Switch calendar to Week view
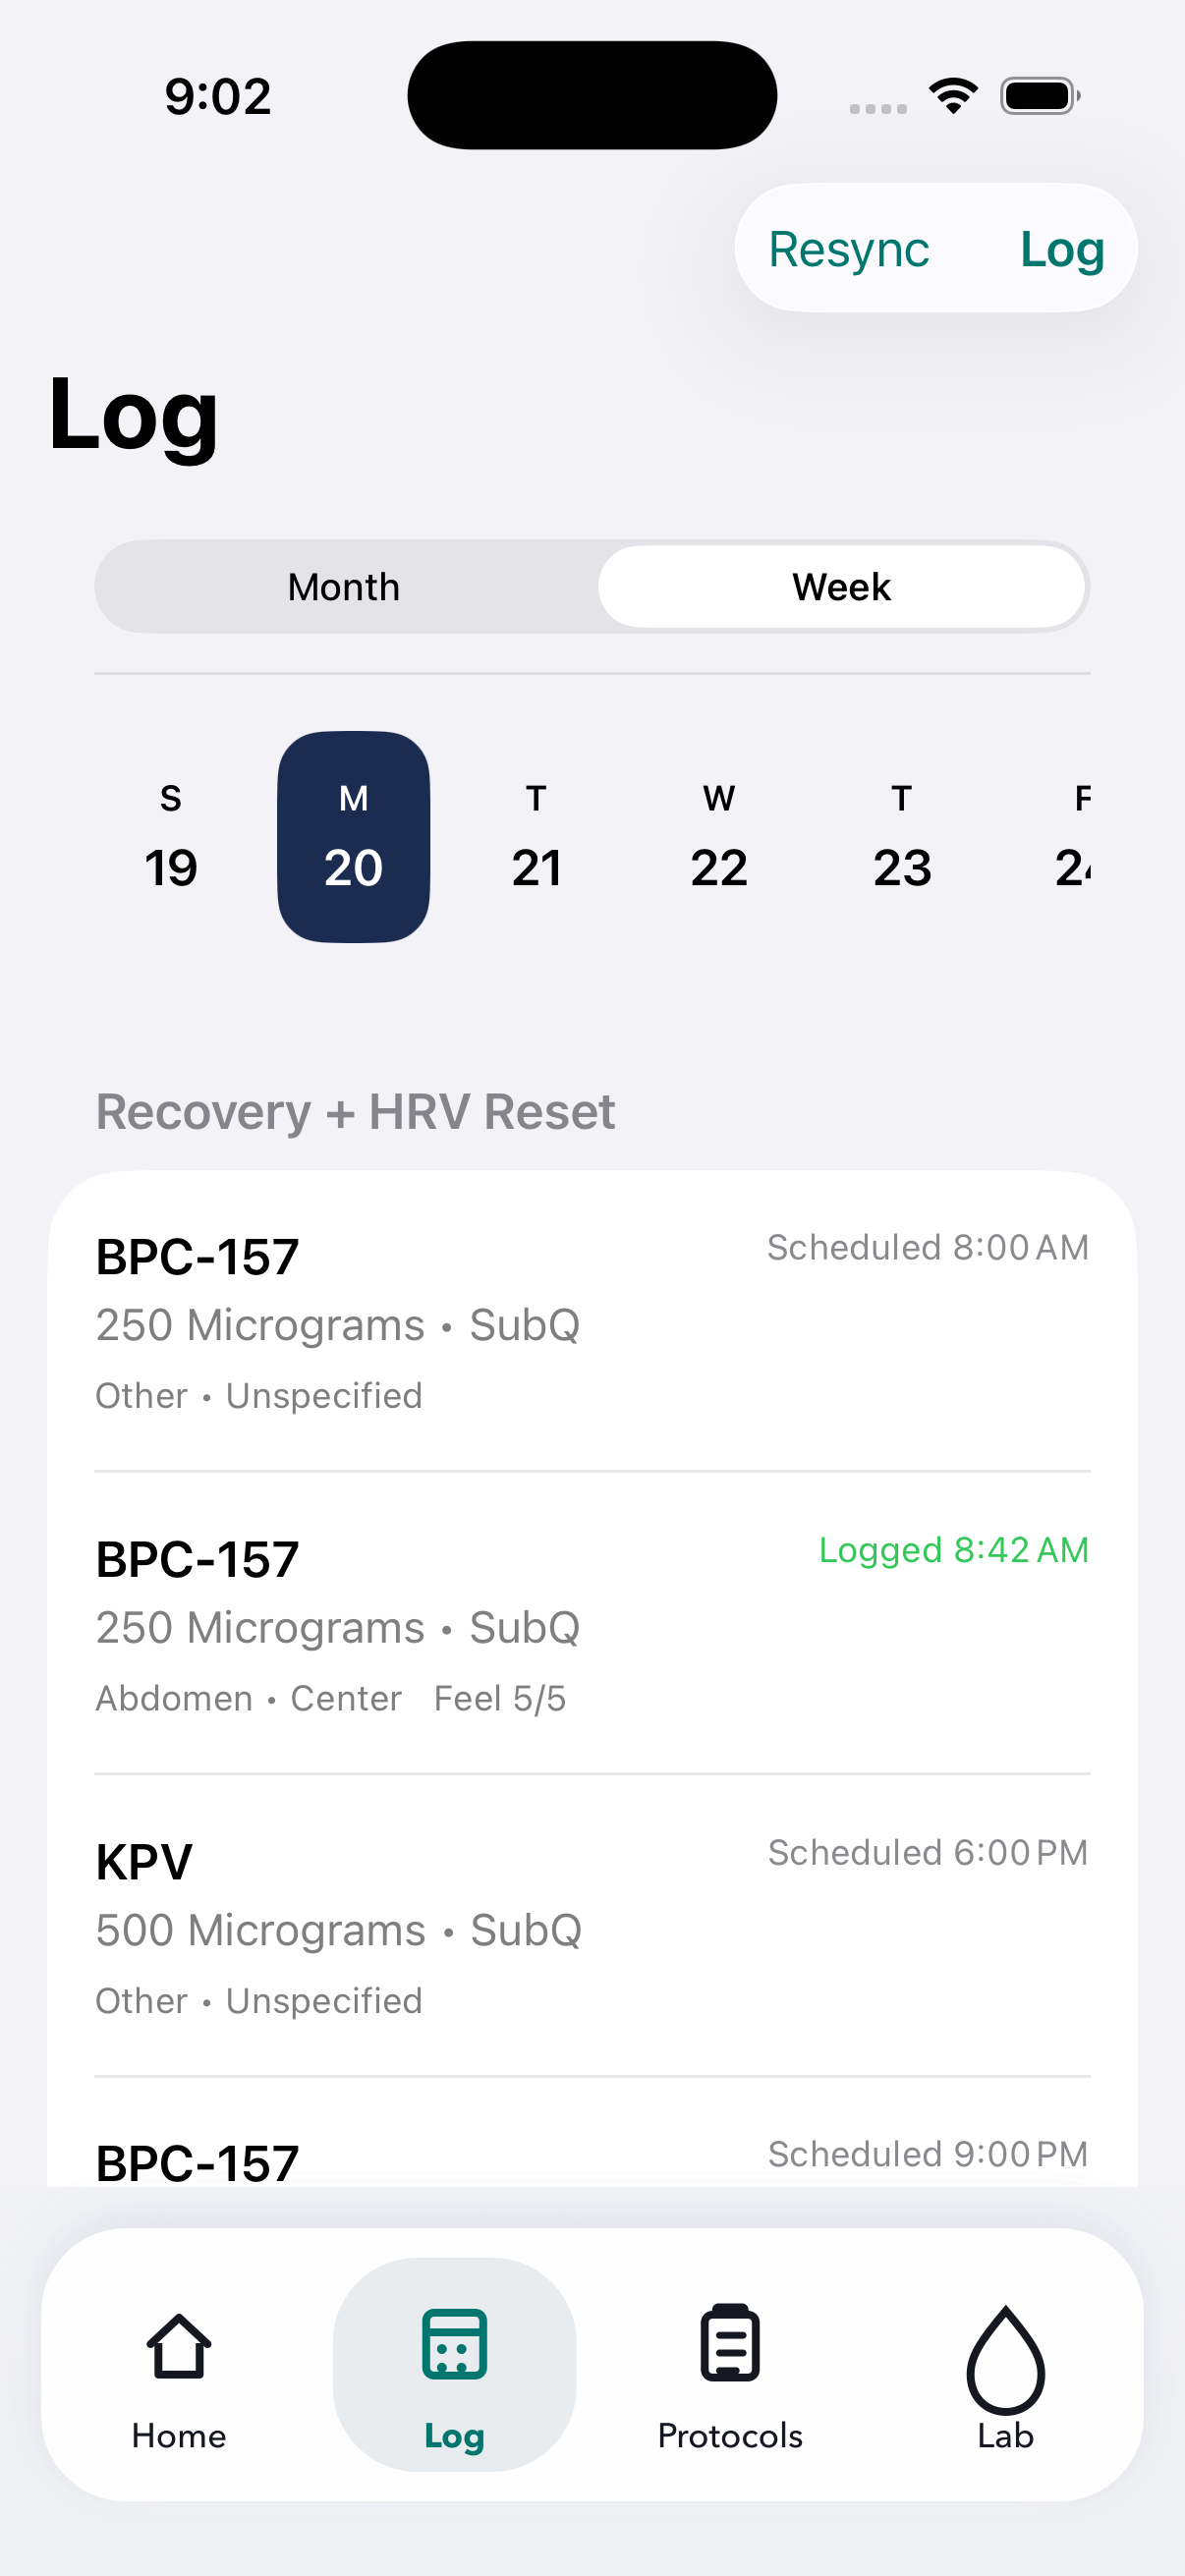 pyautogui.click(x=841, y=587)
